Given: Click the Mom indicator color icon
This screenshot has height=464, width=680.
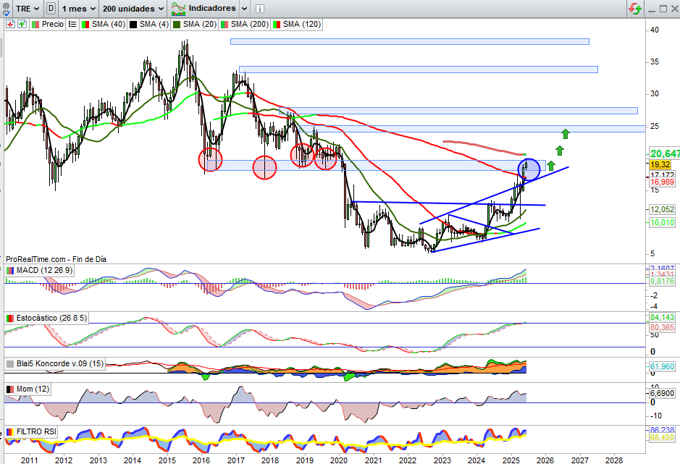Looking at the screenshot, I should 10,389.
